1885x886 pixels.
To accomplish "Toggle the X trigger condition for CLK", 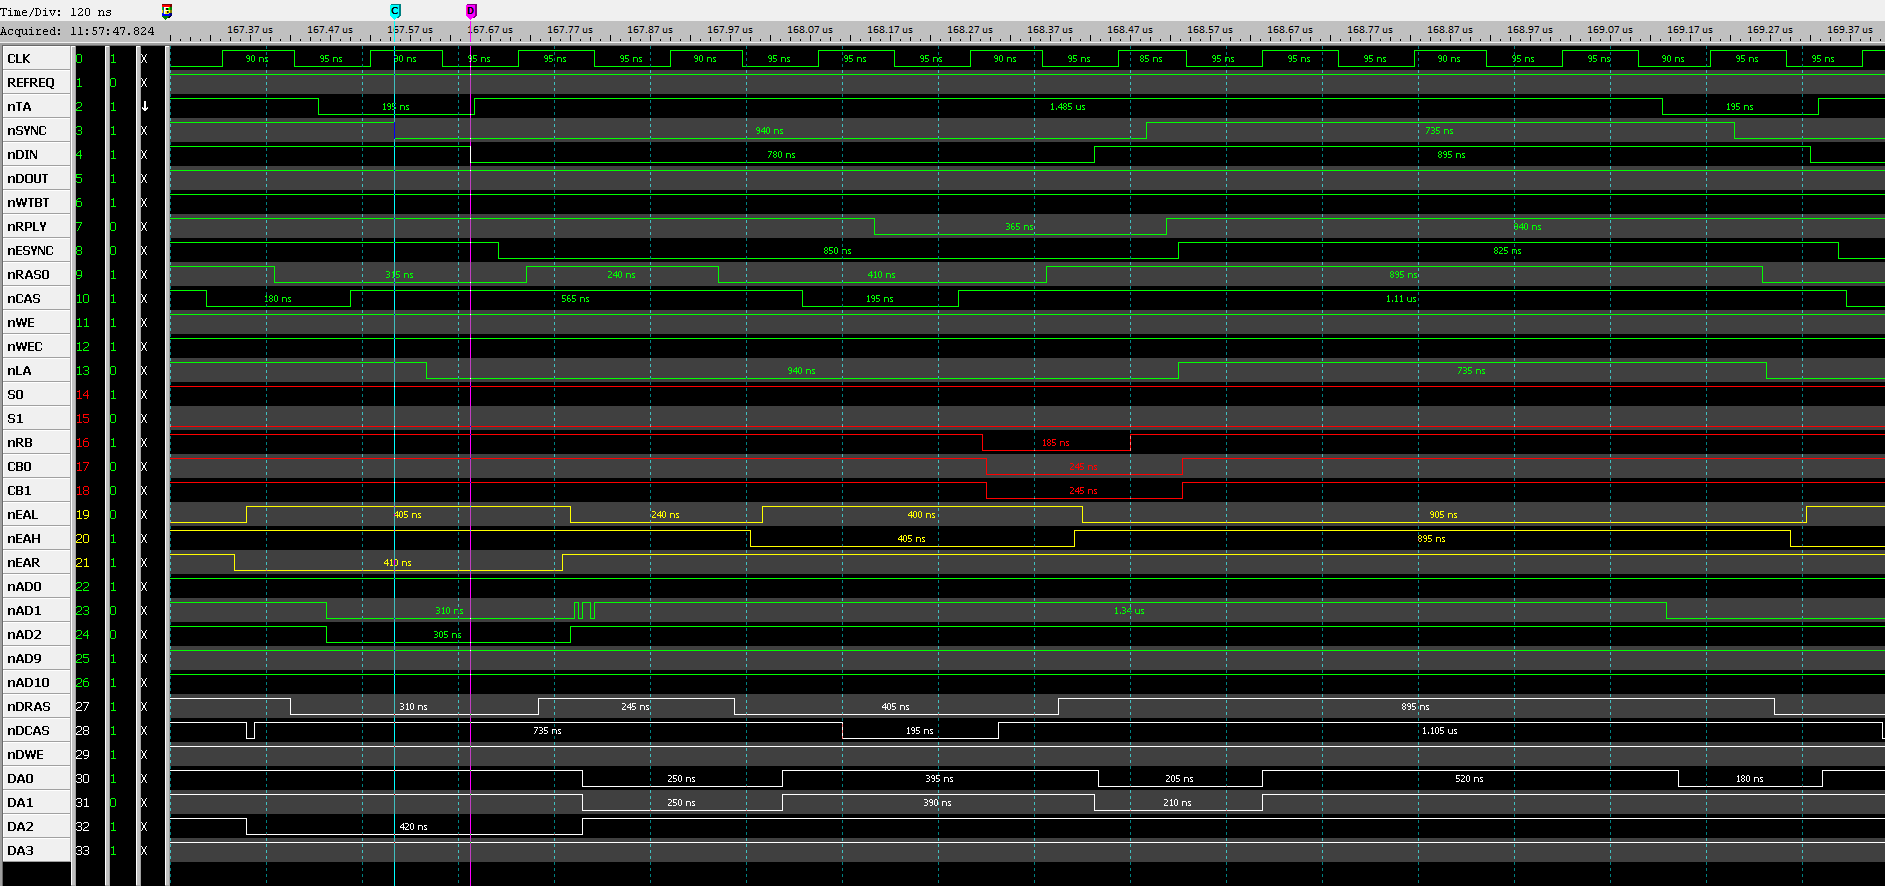I will pos(144,59).
